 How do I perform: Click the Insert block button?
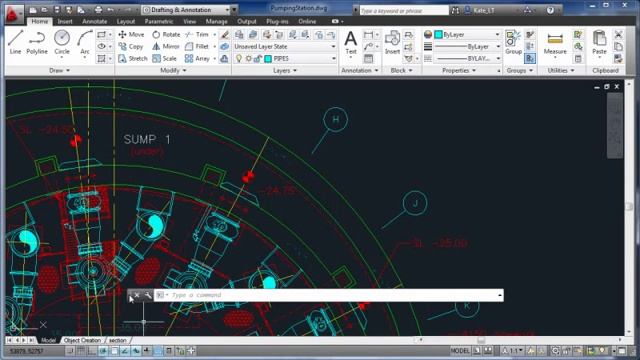(392, 42)
